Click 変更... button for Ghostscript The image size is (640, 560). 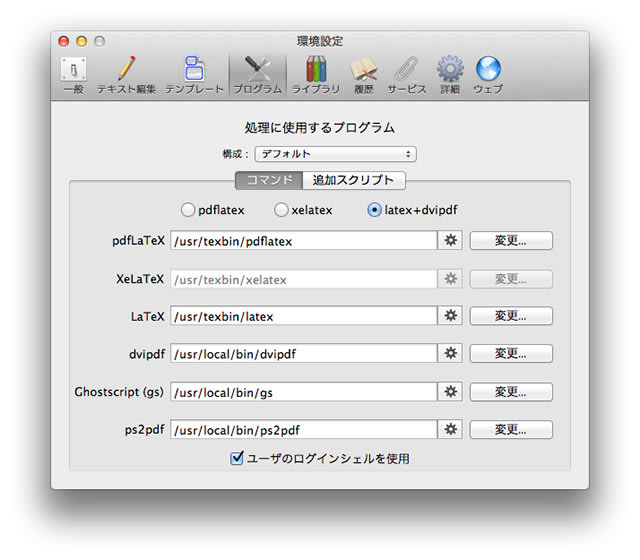[x=511, y=392]
